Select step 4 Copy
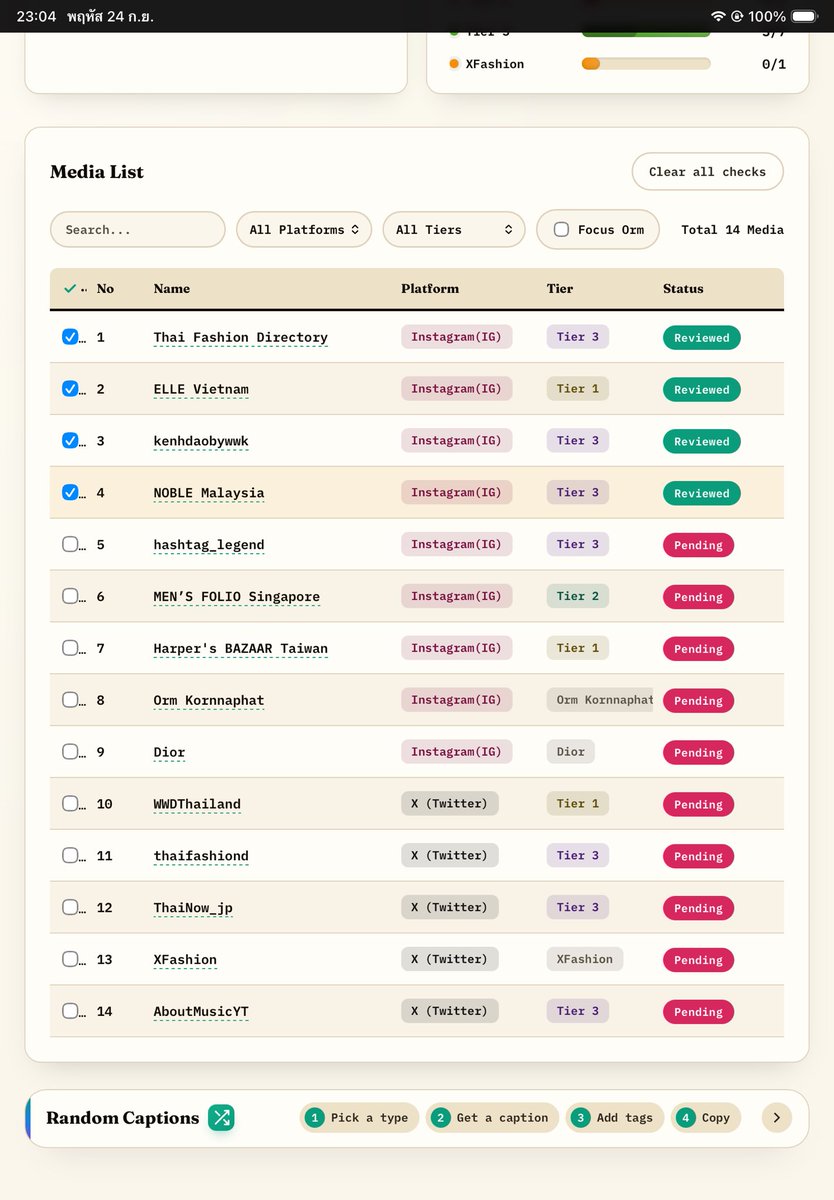The image size is (834, 1200). click(705, 1118)
